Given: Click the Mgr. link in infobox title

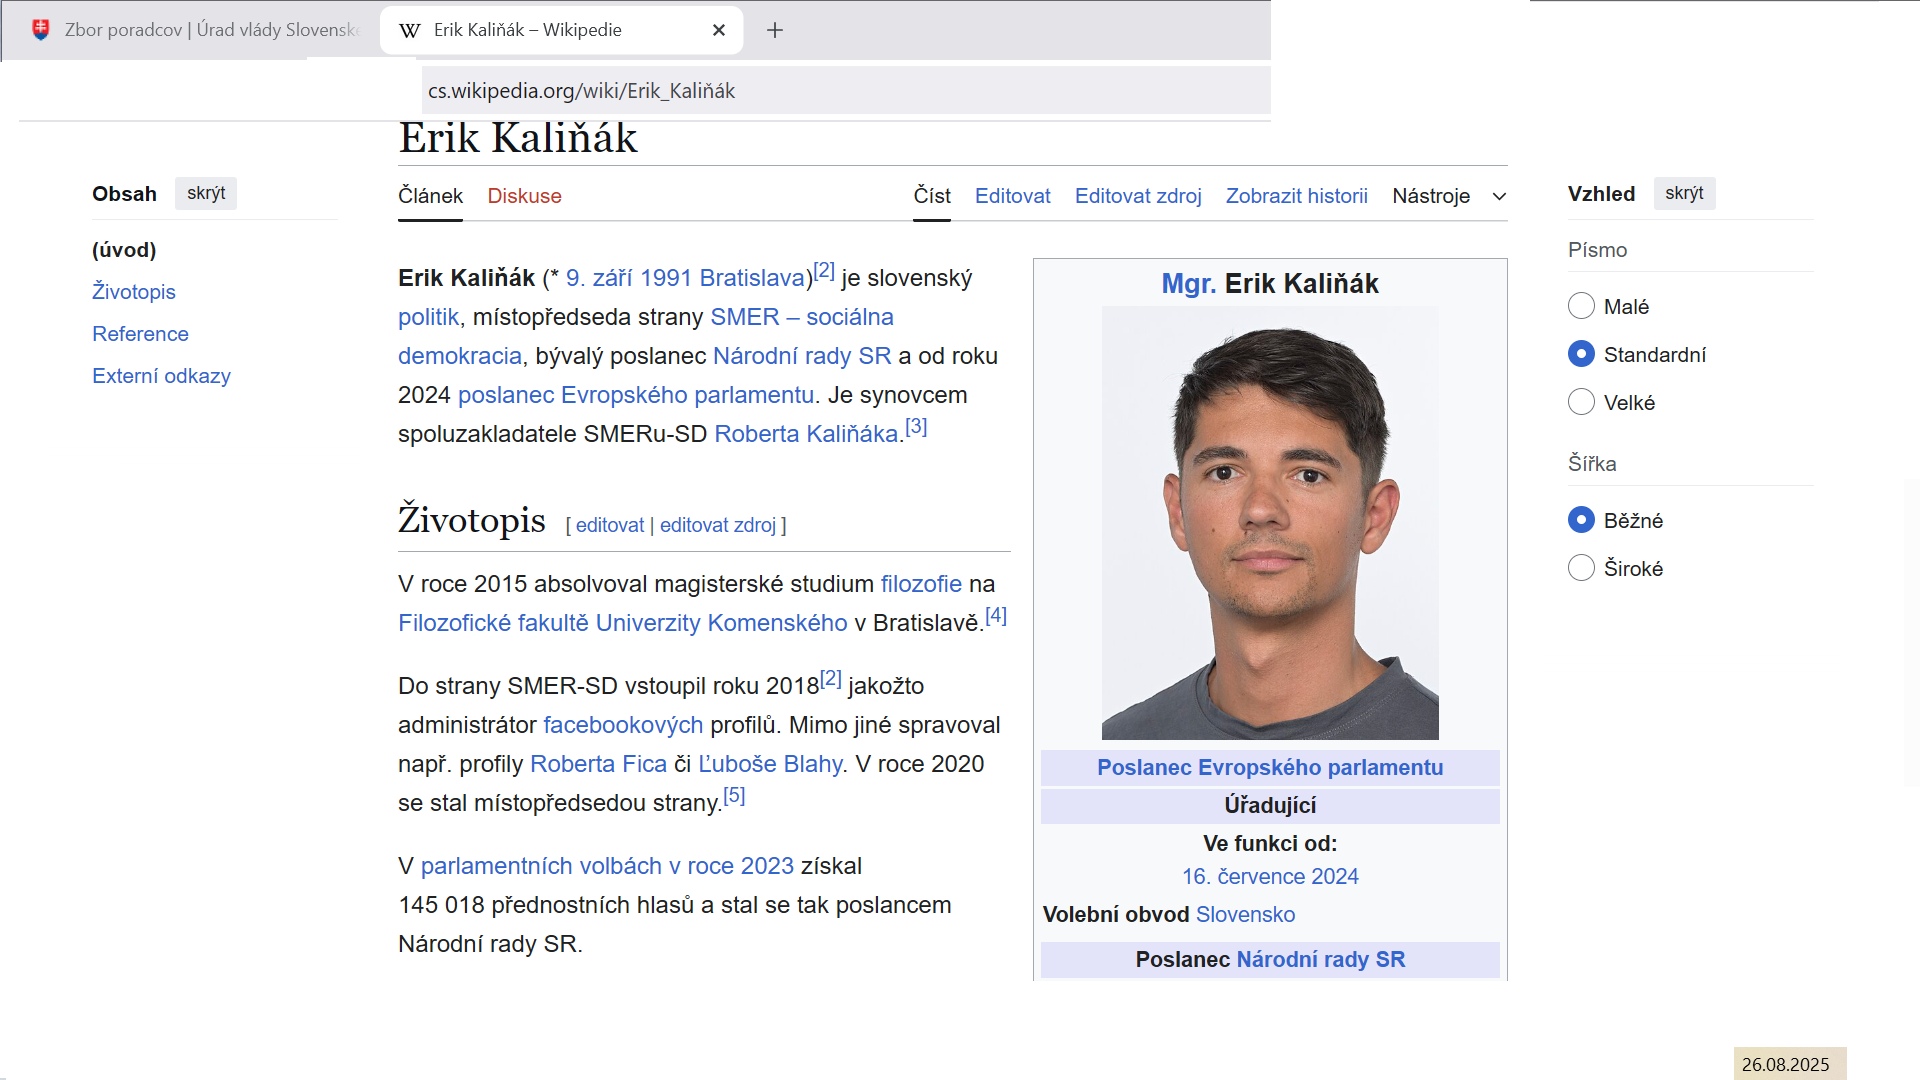Looking at the screenshot, I should point(1189,284).
